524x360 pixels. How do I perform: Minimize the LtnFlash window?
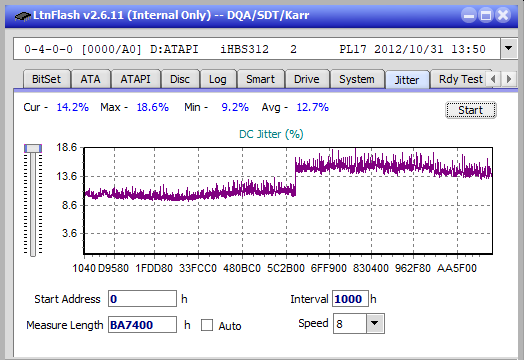469,15
